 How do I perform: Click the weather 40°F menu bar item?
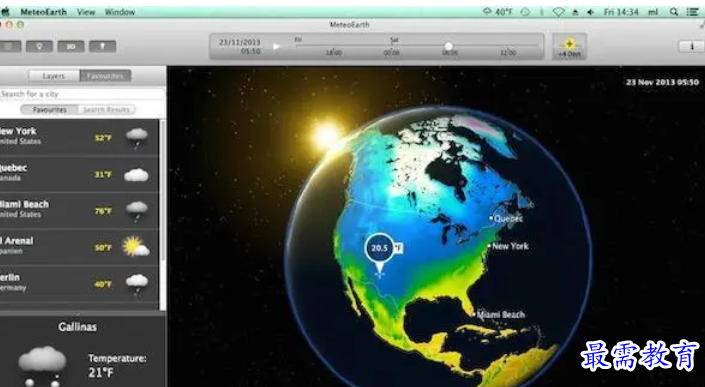tap(497, 12)
